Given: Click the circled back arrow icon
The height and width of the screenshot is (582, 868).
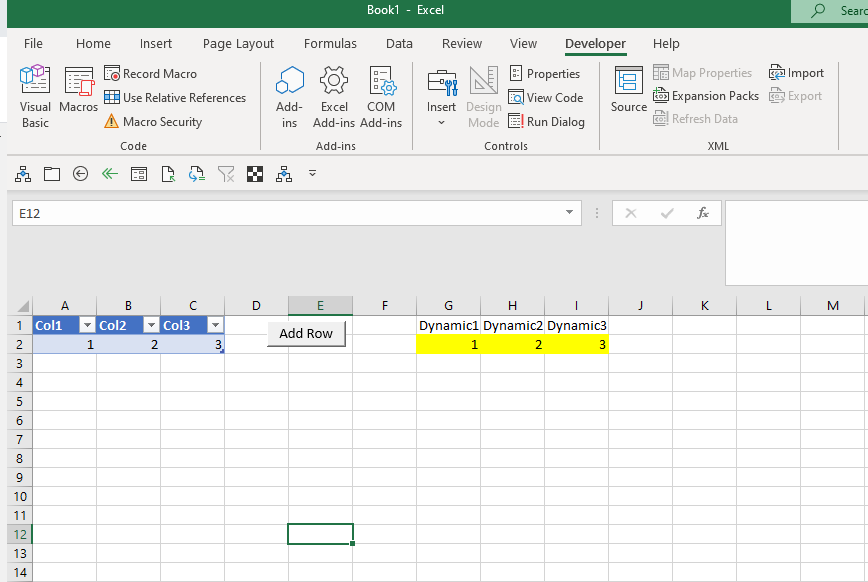Looking at the screenshot, I should pos(80,174).
